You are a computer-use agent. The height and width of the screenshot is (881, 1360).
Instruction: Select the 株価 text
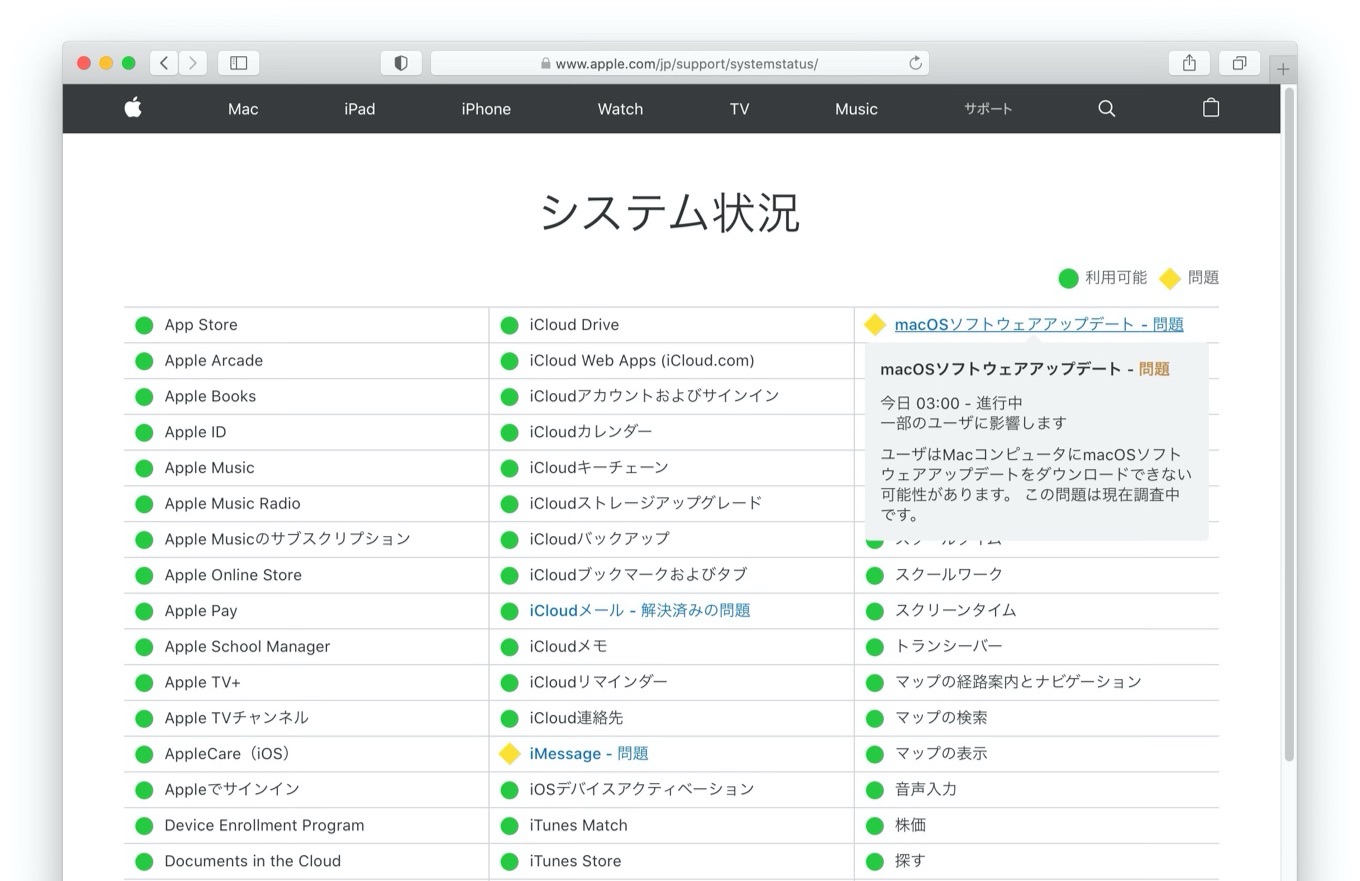910,825
